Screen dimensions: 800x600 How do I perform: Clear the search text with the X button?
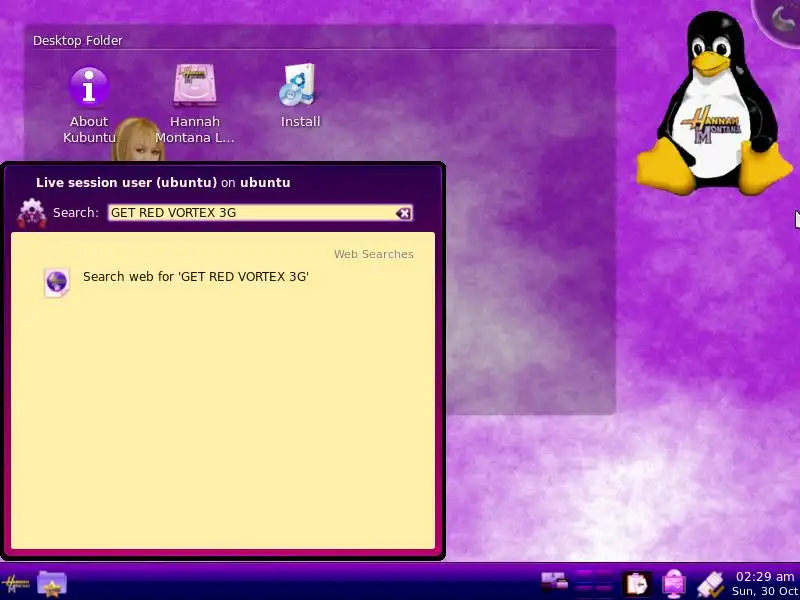(x=404, y=213)
